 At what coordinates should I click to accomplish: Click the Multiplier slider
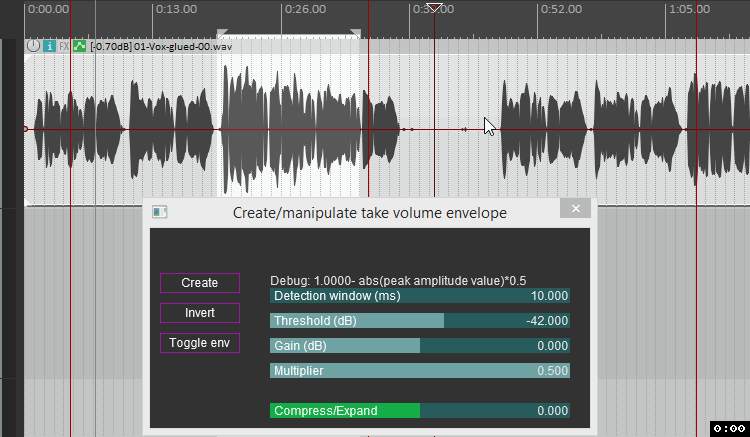(x=420, y=371)
